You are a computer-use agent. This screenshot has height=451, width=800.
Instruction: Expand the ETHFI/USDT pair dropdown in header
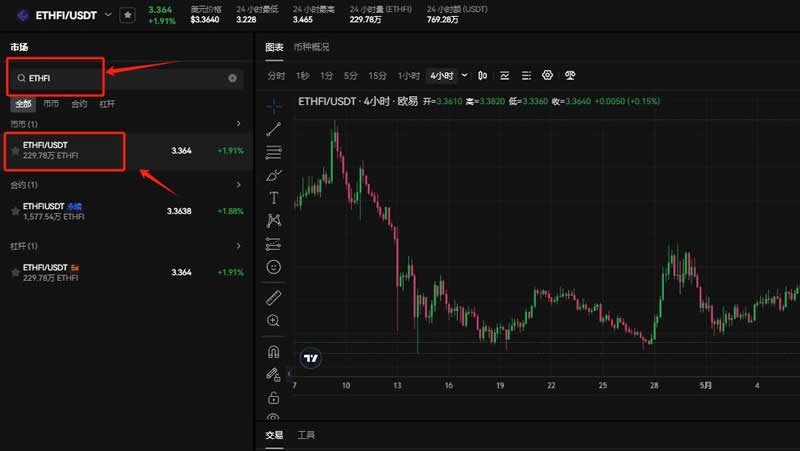click(106, 15)
